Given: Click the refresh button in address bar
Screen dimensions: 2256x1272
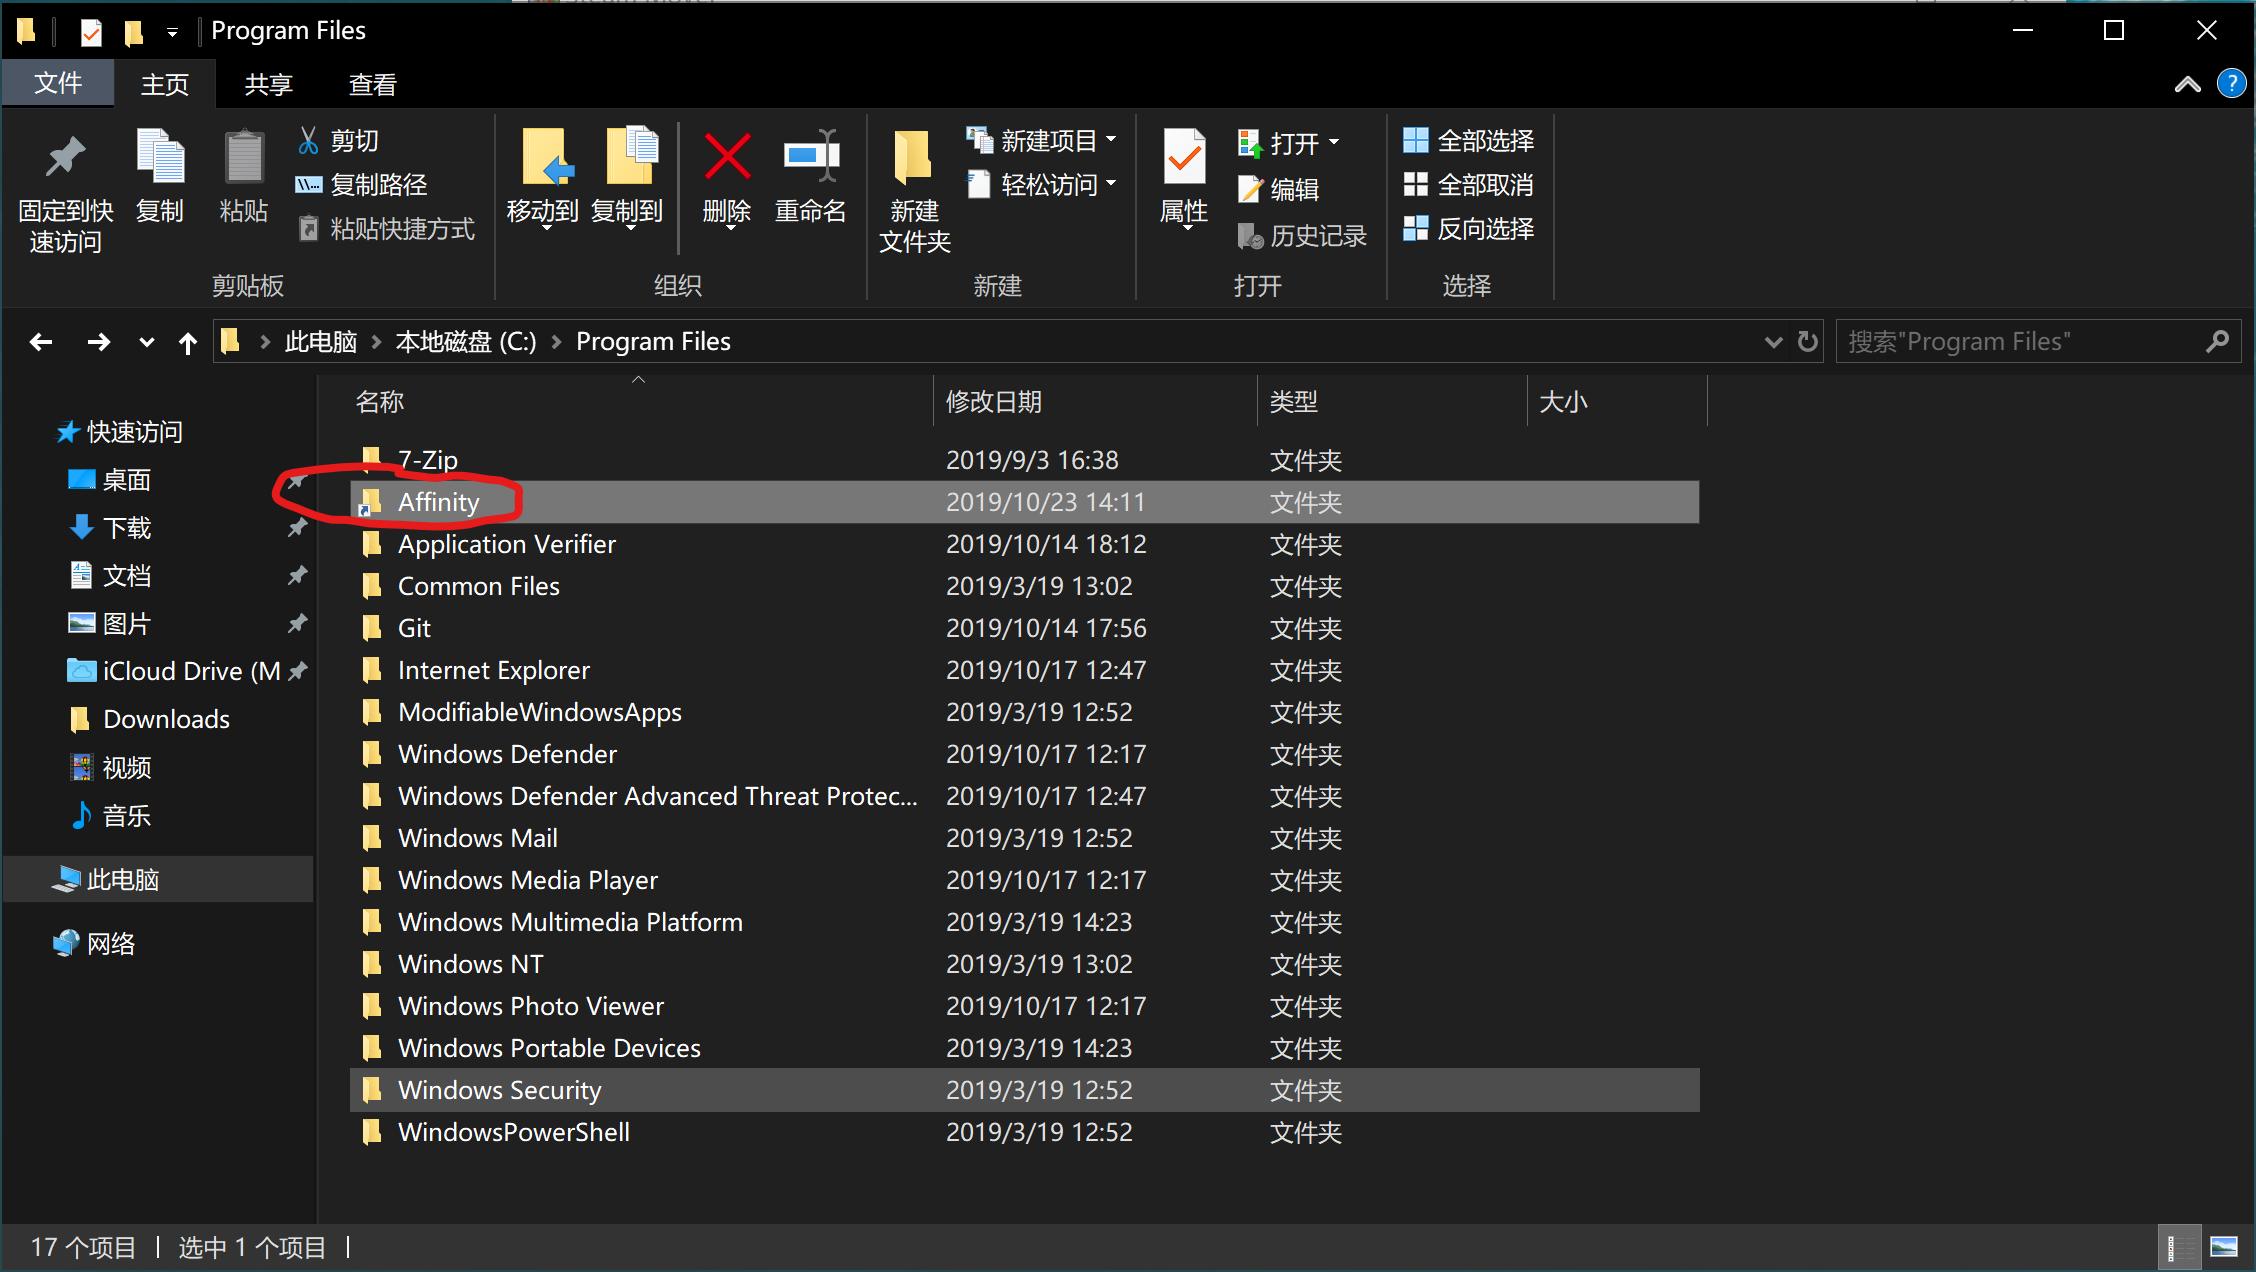Looking at the screenshot, I should pyautogui.click(x=1807, y=341).
